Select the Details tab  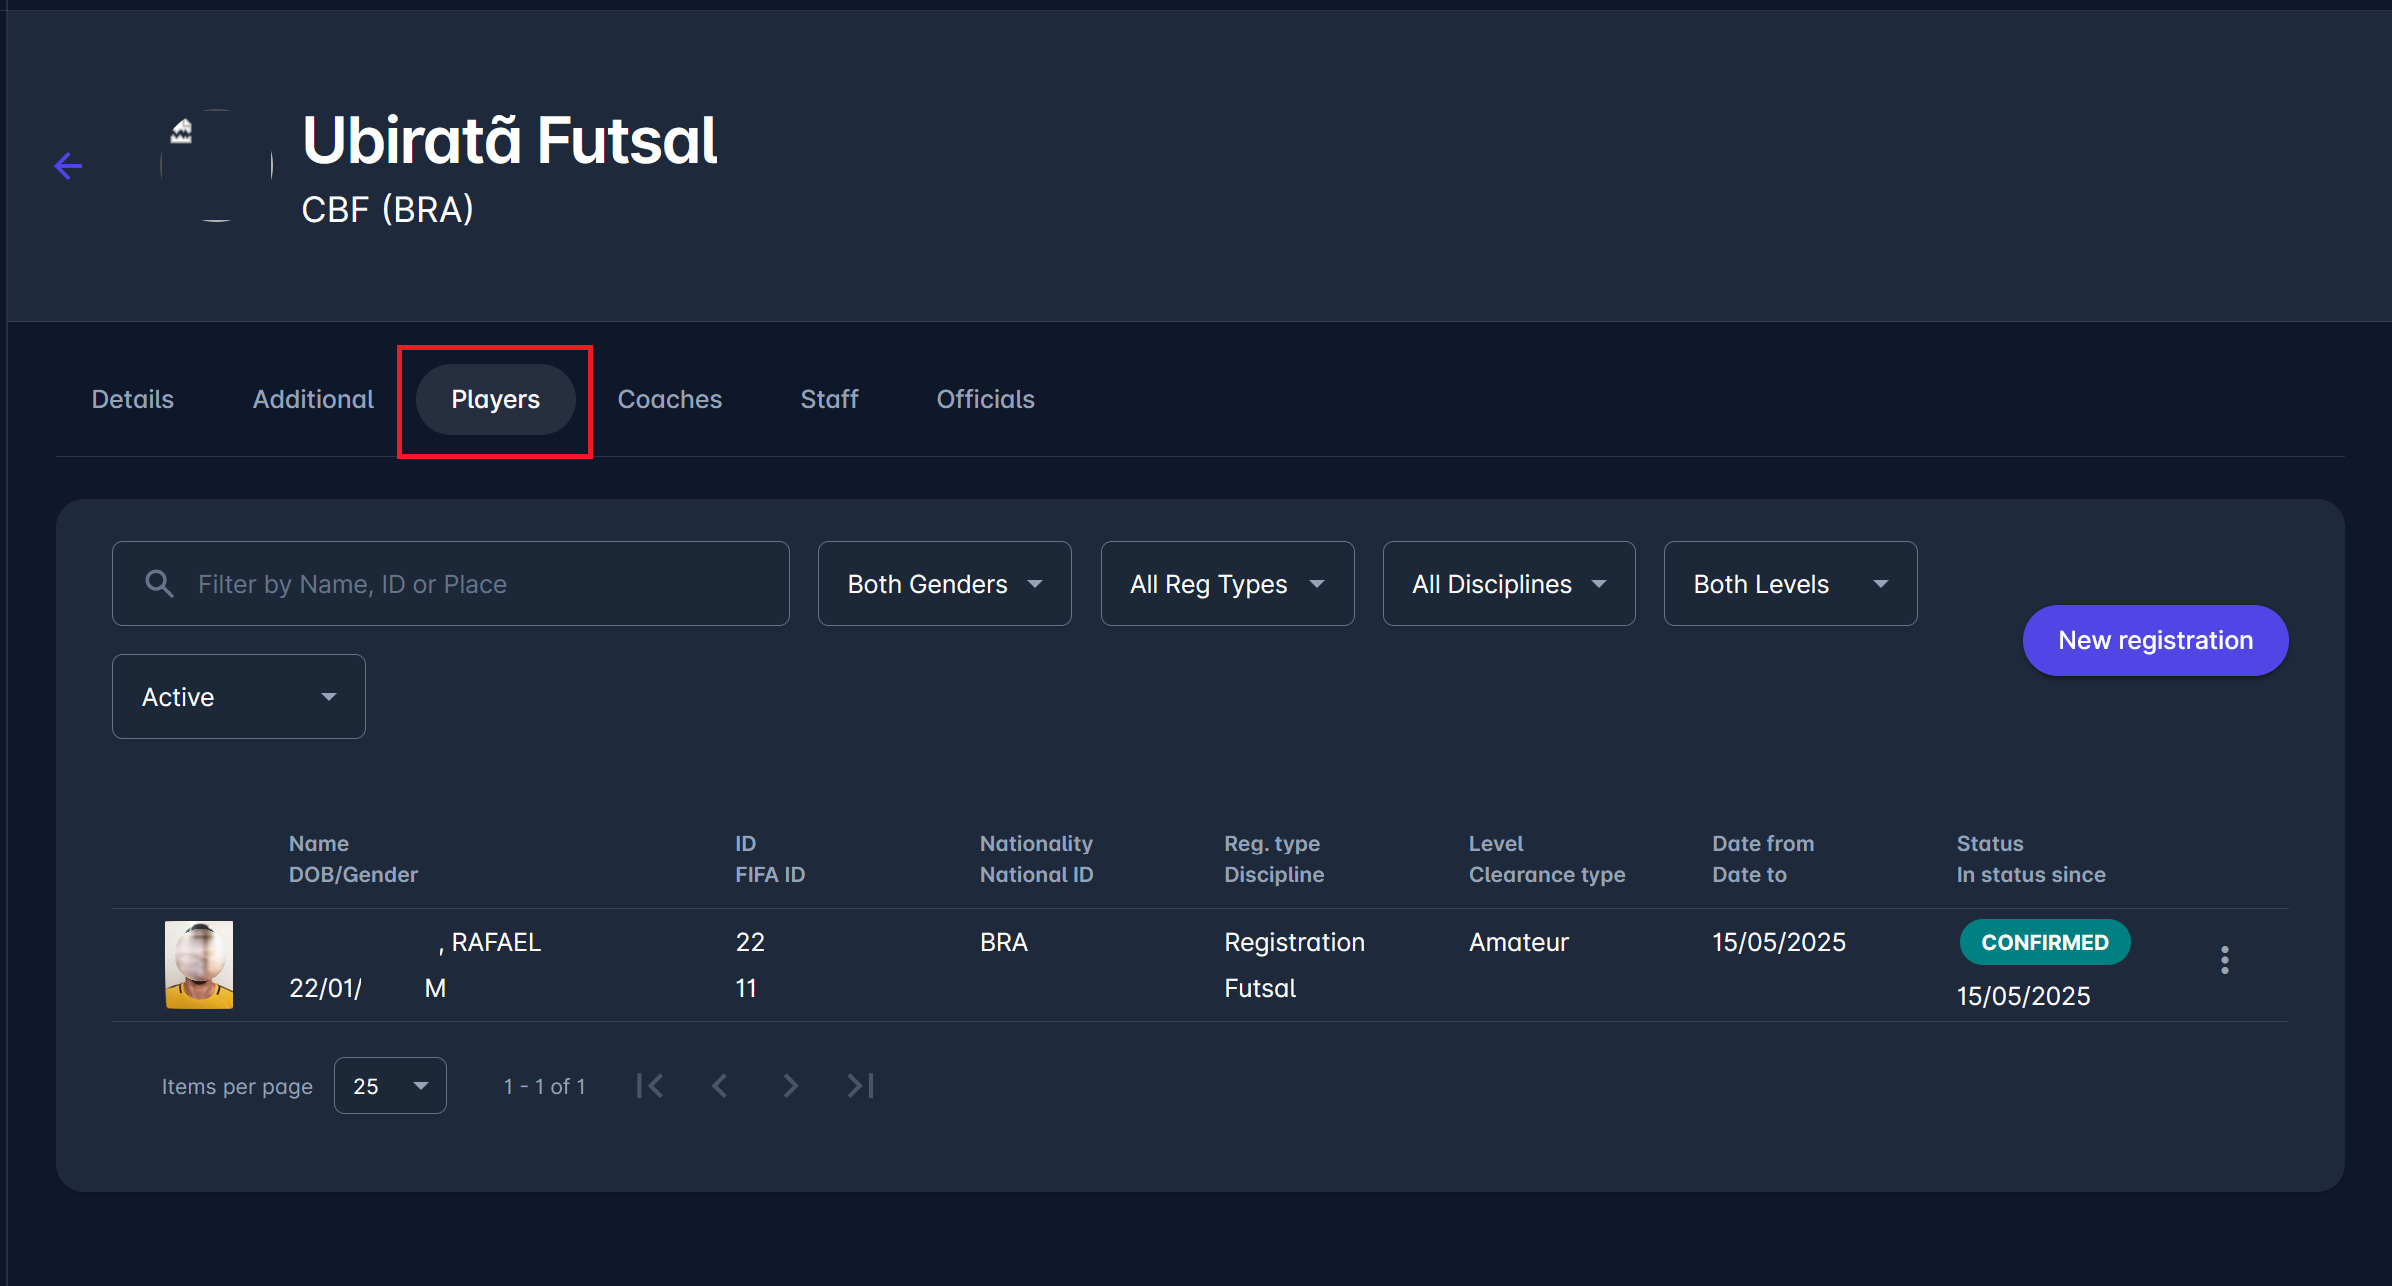(x=132, y=399)
